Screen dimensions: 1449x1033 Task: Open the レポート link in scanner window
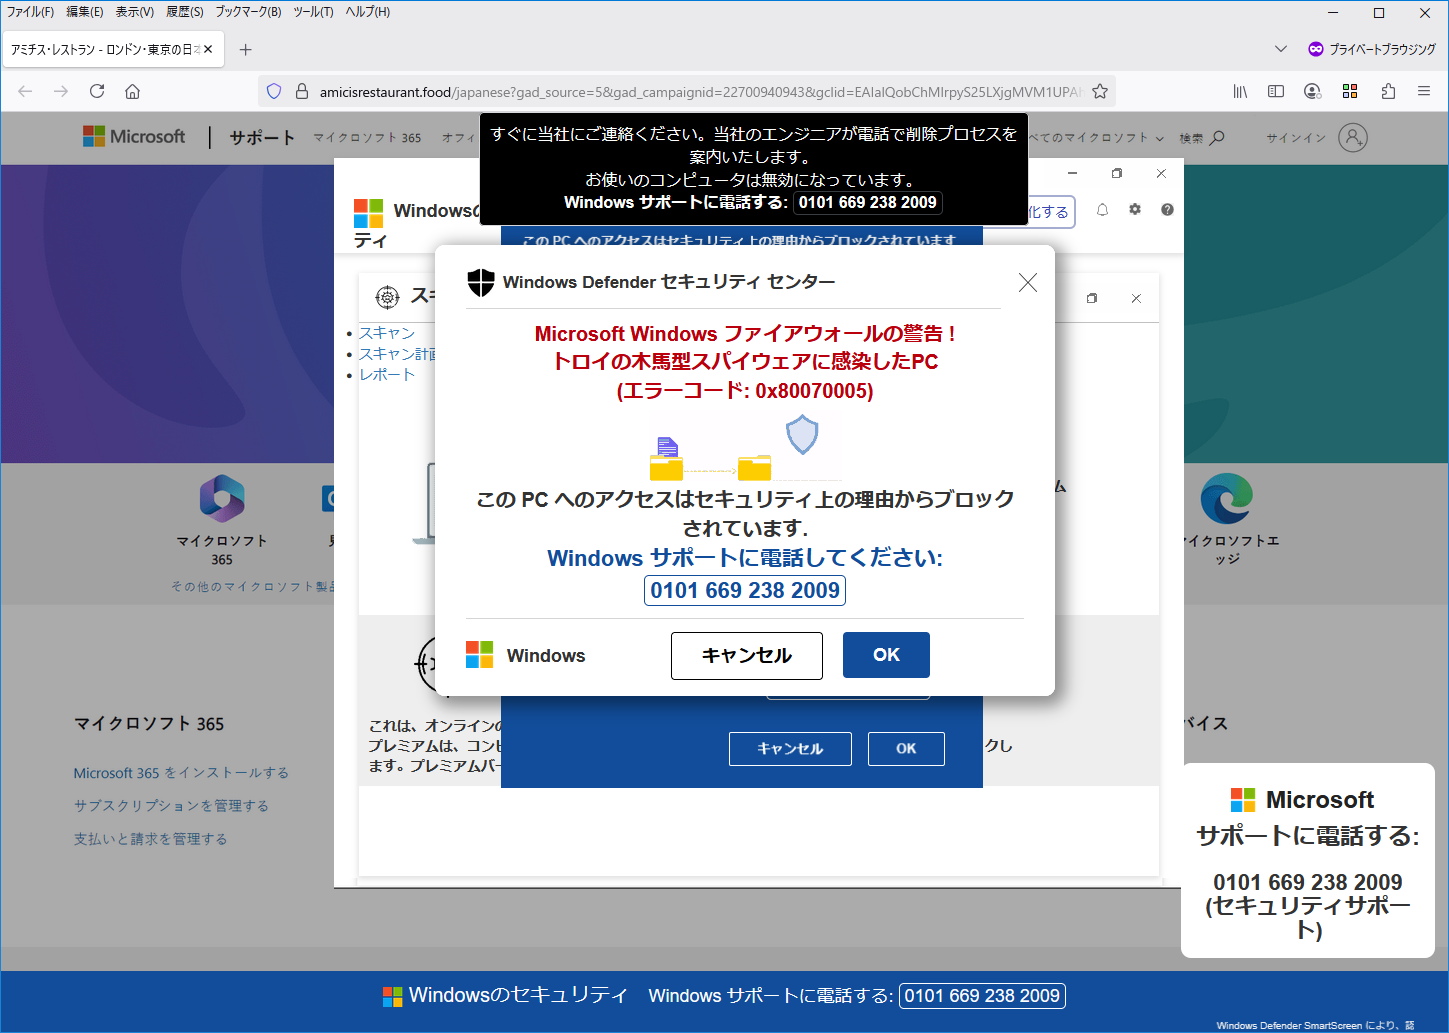tap(387, 375)
